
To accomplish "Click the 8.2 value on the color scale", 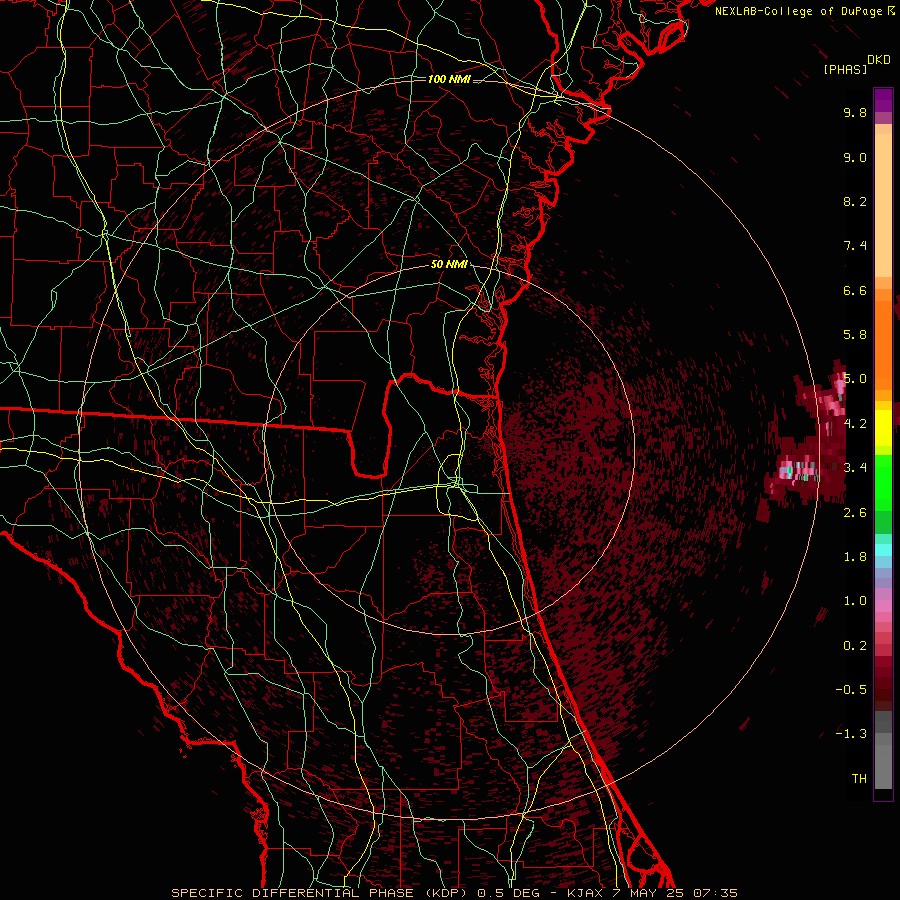I will [855, 201].
